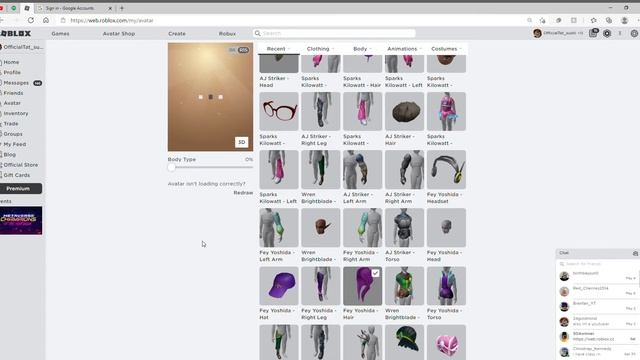Select the Fey Yoshida - Right Arm item
This screenshot has height=360, width=640.
362,228
